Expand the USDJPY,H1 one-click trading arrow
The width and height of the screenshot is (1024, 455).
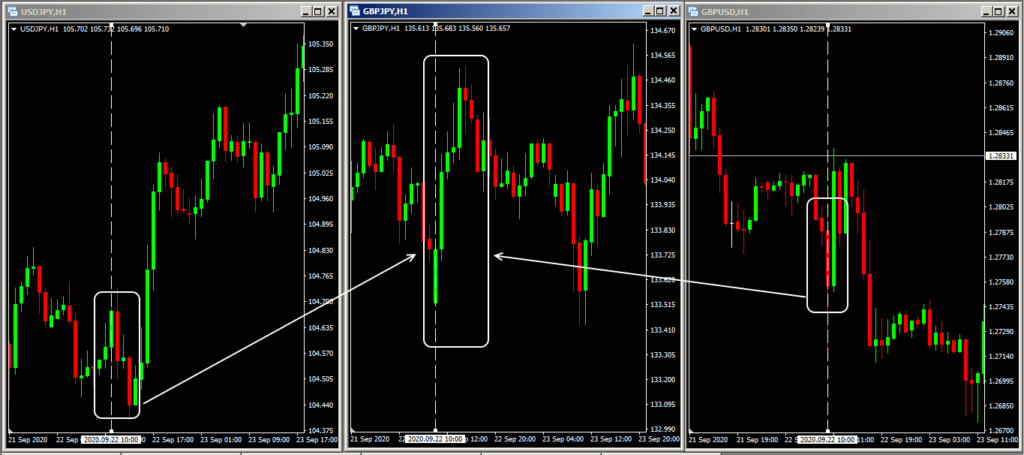click(x=12, y=29)
